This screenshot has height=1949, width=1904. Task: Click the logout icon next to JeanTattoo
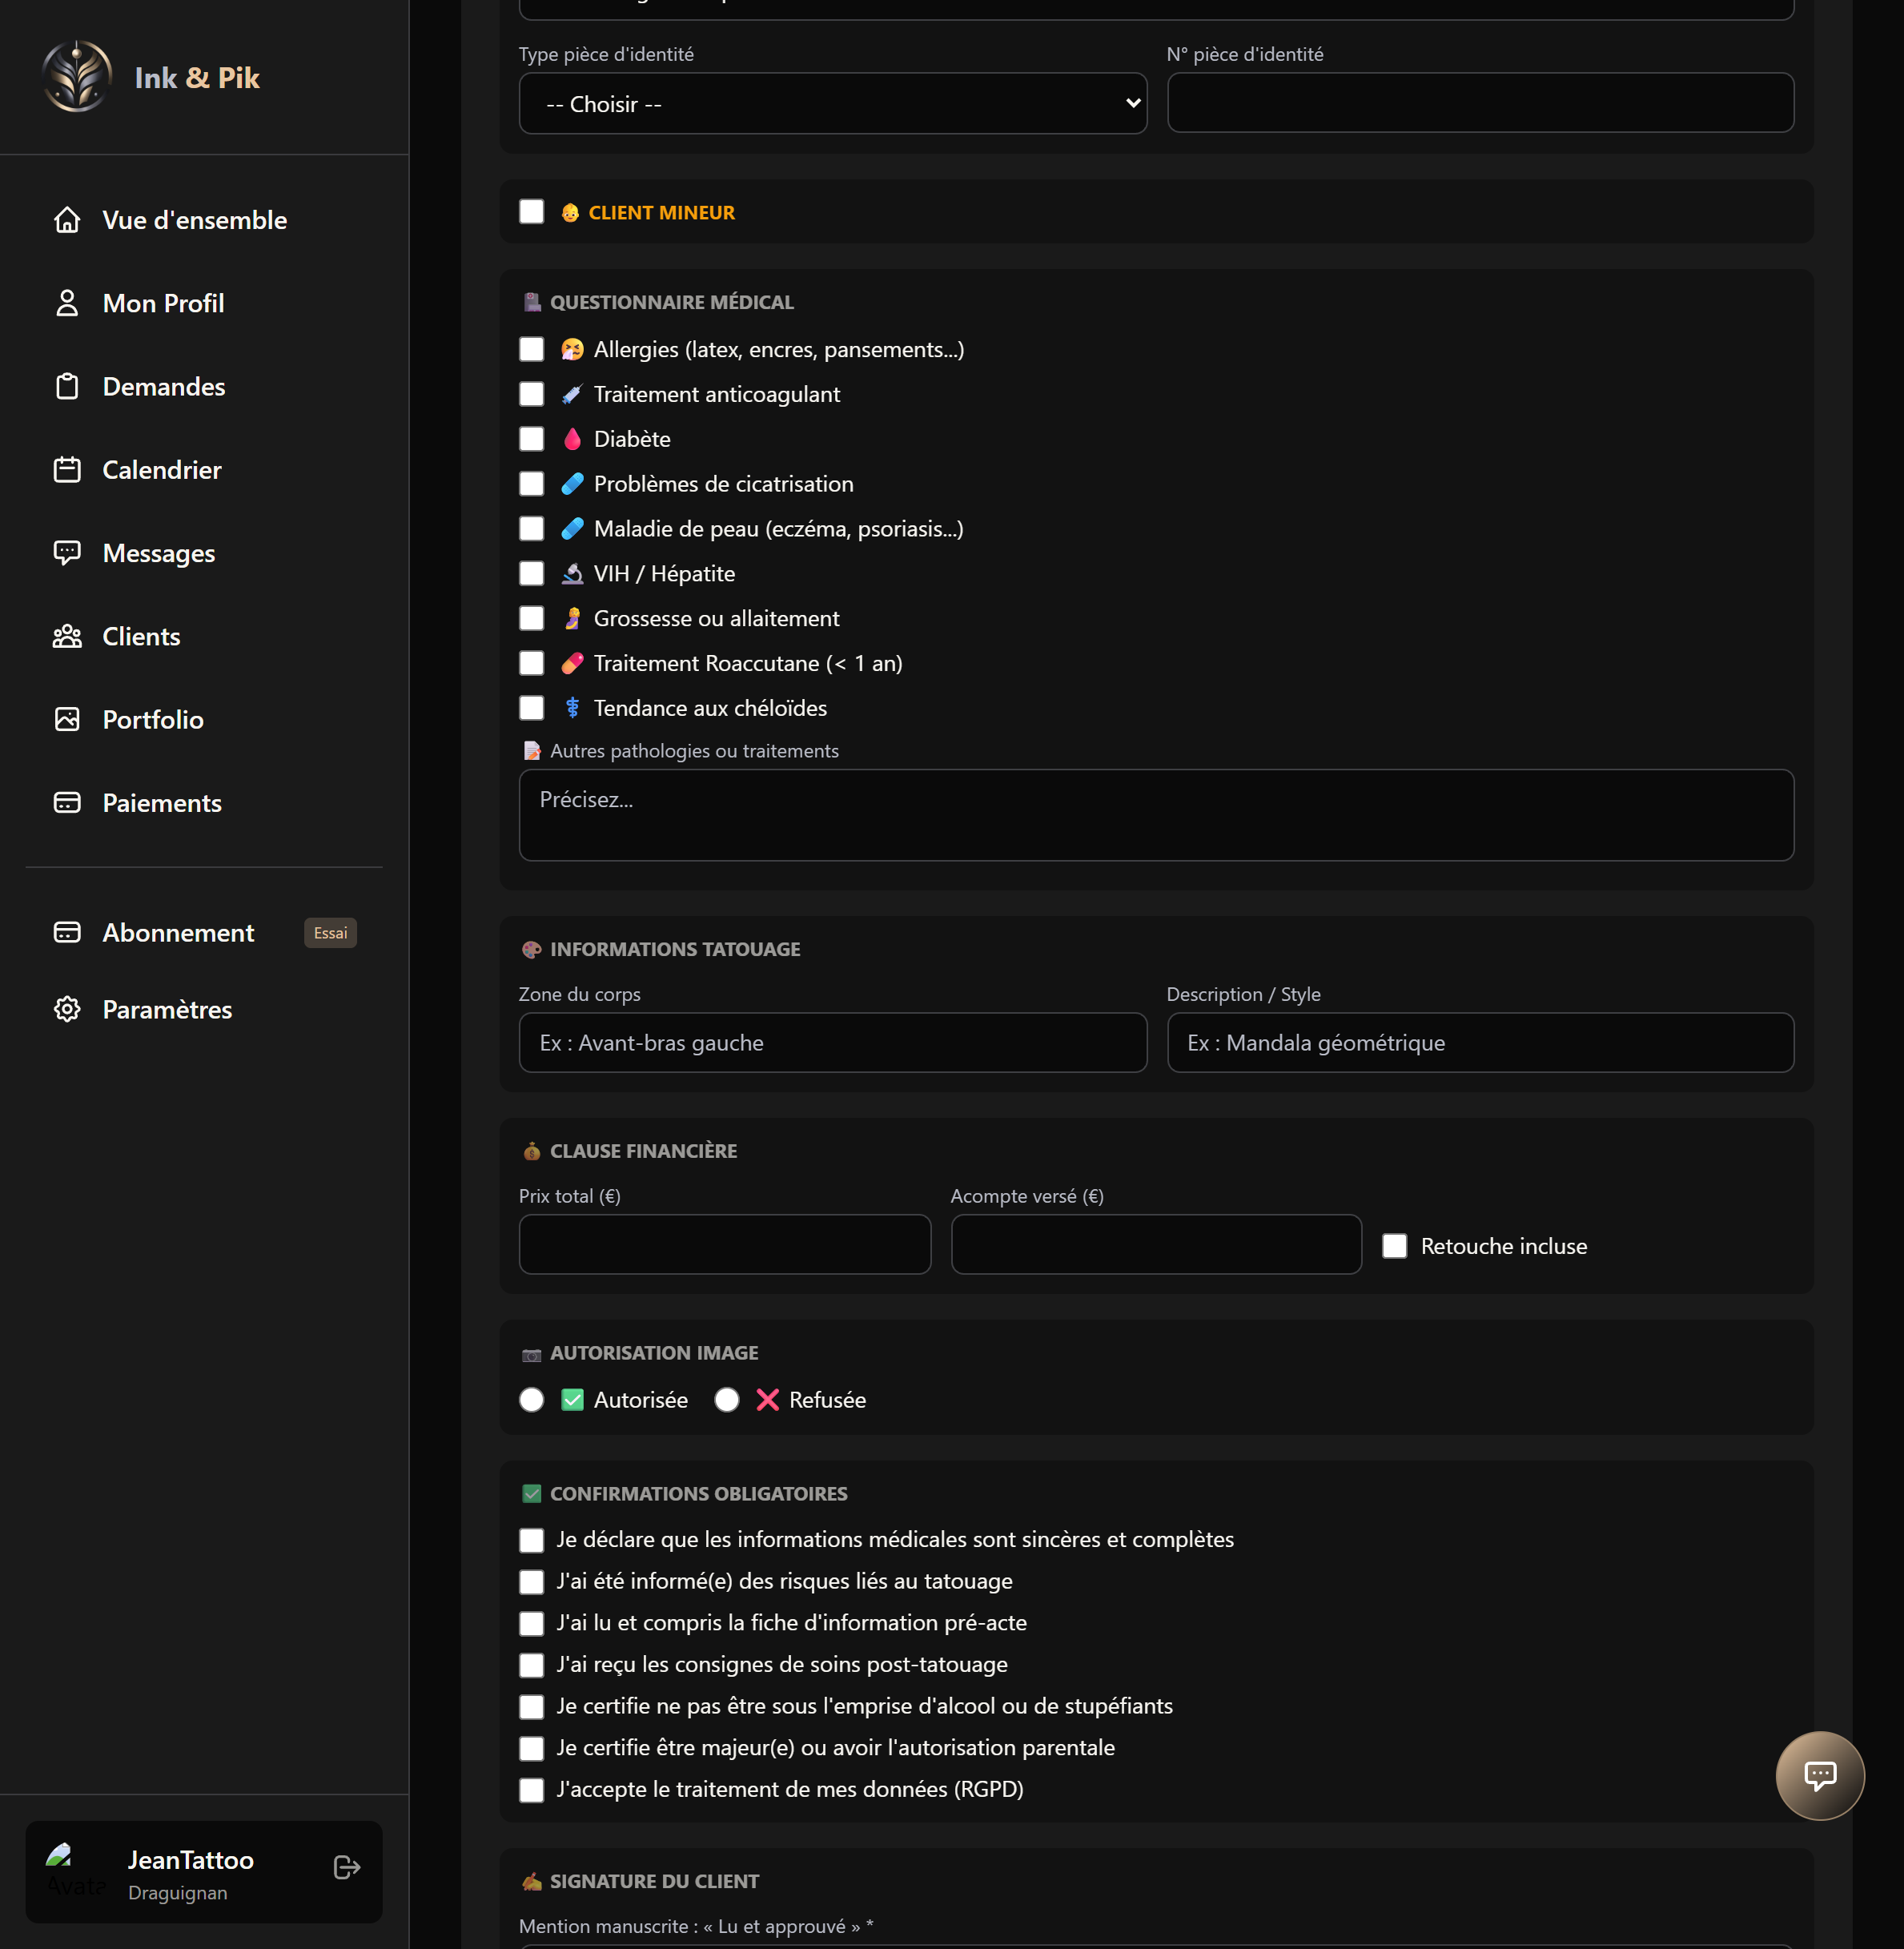click(346, 1867)
